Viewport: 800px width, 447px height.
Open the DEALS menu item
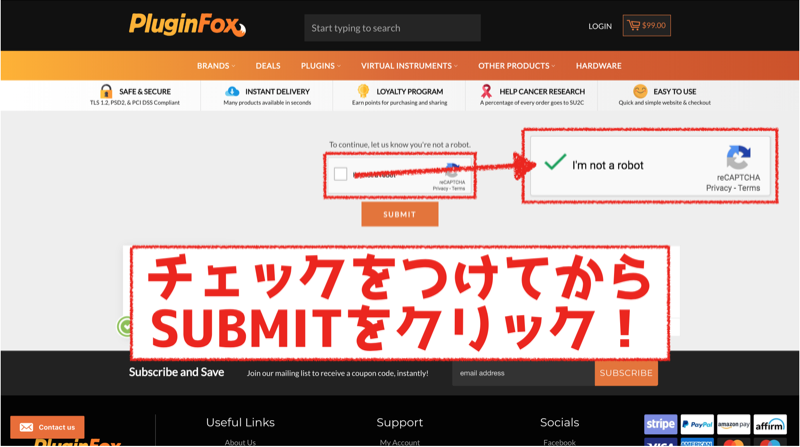[268, 66]
